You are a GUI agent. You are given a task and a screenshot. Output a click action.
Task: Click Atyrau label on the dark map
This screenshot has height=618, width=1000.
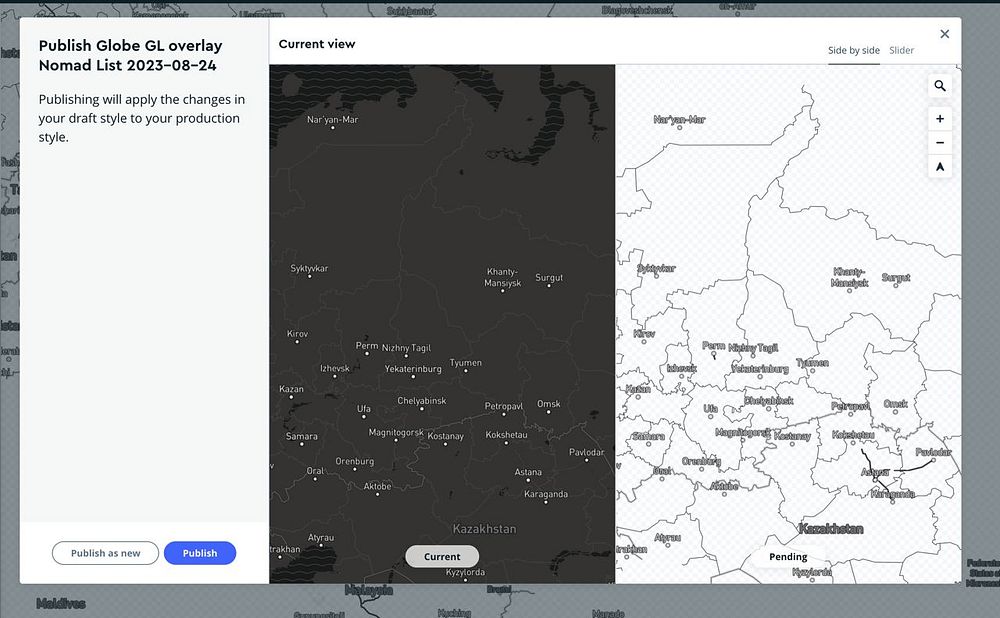click(x=321, y=538)
